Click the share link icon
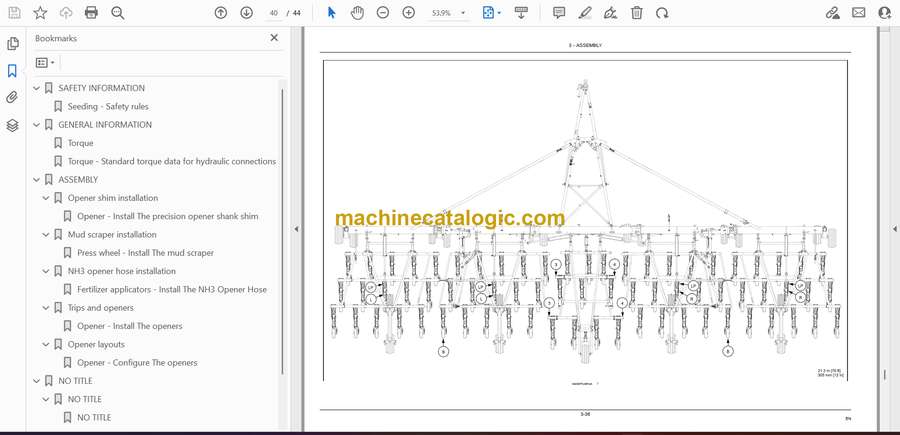Screen dimensions: 900x435 [x=832, y=13]
